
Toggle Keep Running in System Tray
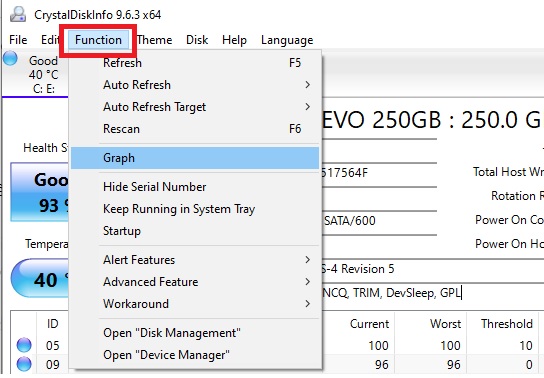tap(195, 209)
